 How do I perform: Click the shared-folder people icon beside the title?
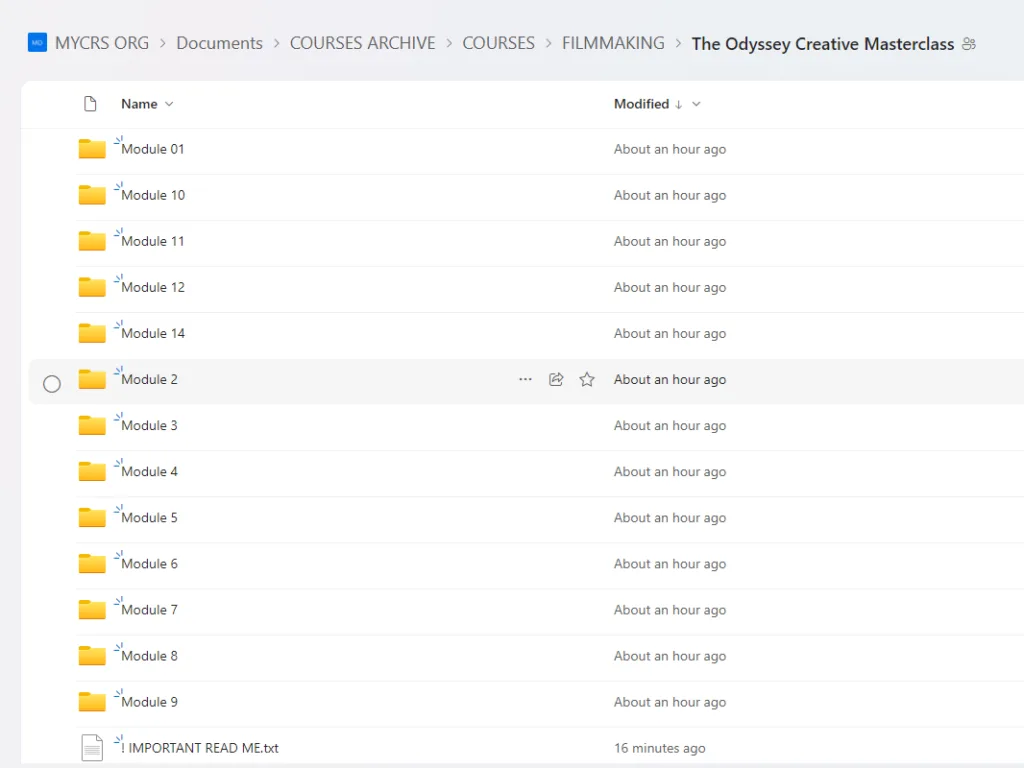click(x=968, y=44)
